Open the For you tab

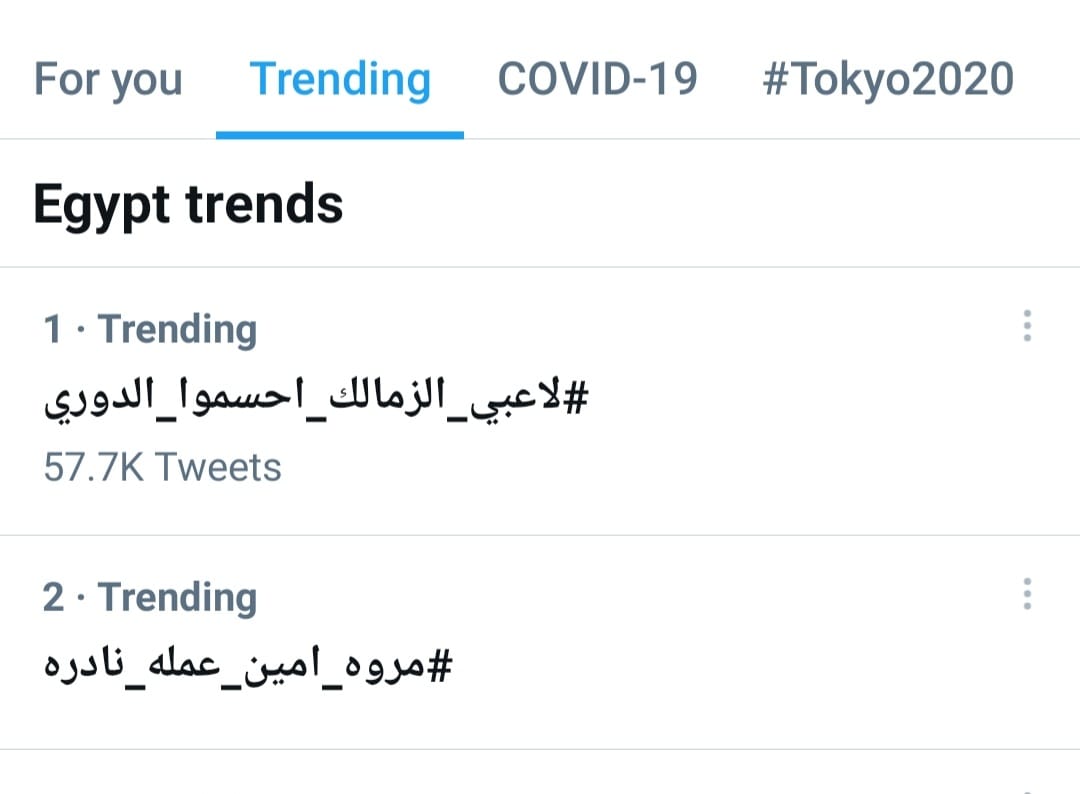click(108, 79)
